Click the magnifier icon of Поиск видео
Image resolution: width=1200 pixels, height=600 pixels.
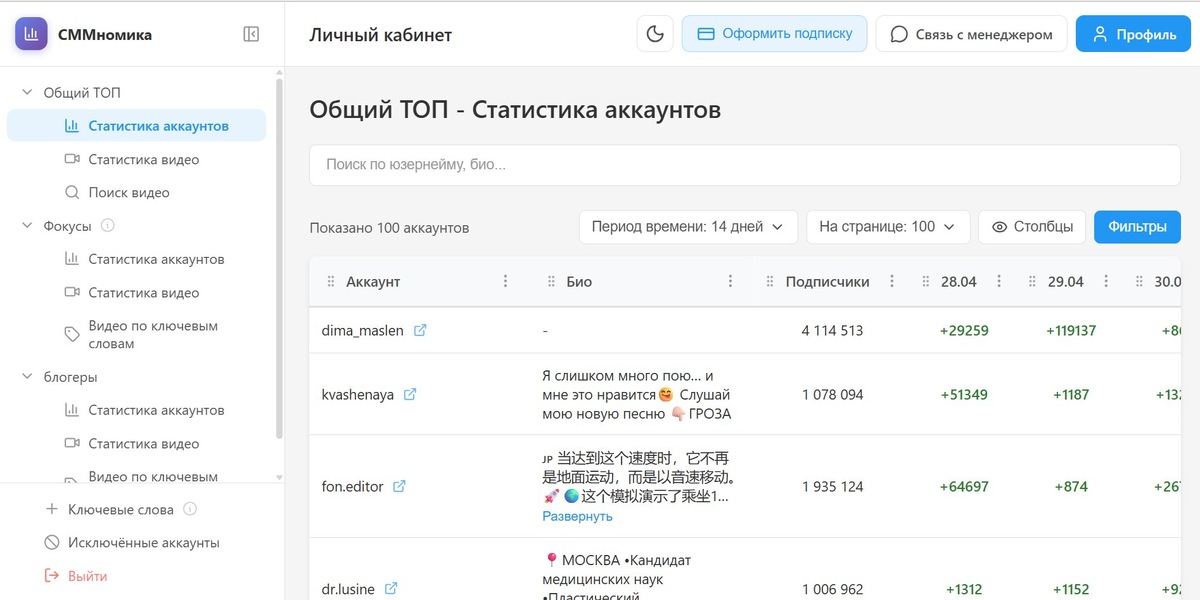point(71,192)
